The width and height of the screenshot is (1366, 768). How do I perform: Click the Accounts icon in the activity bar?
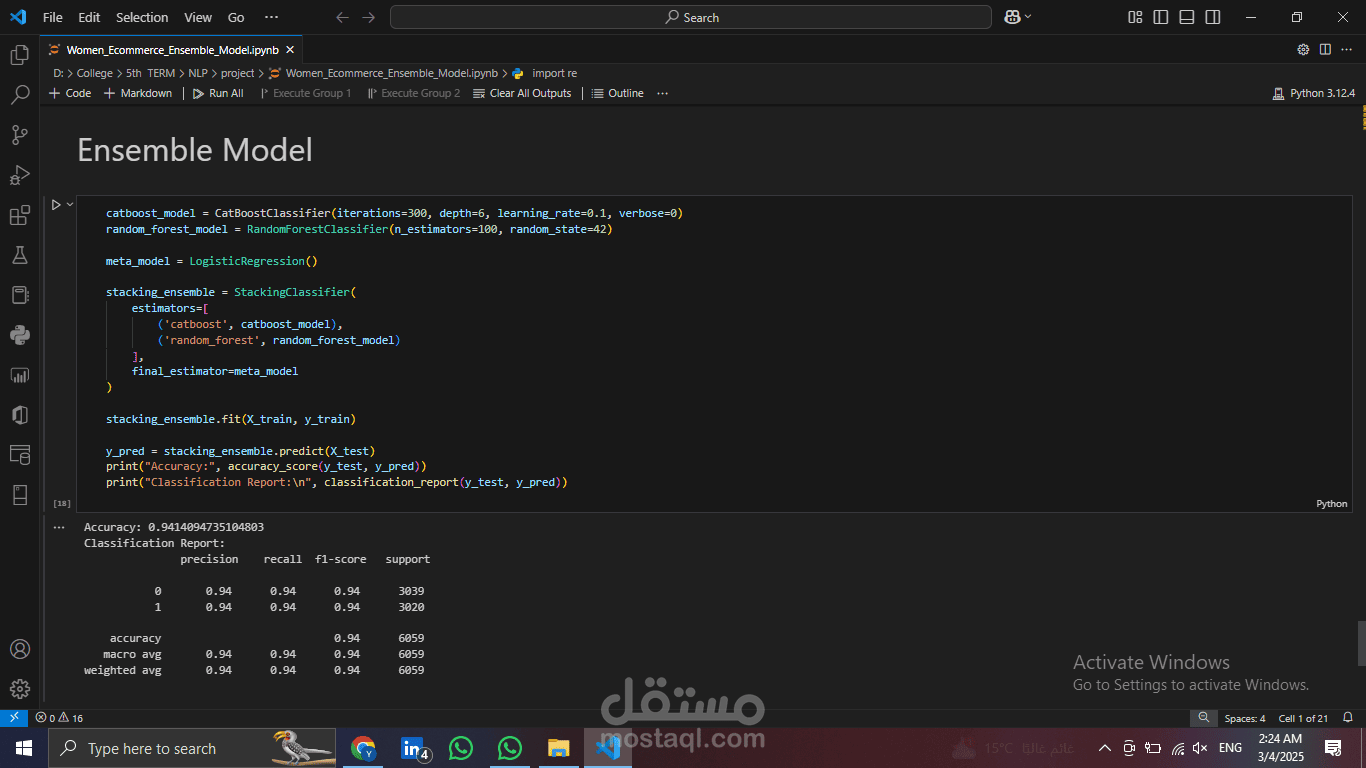click(x=19, y=649)
